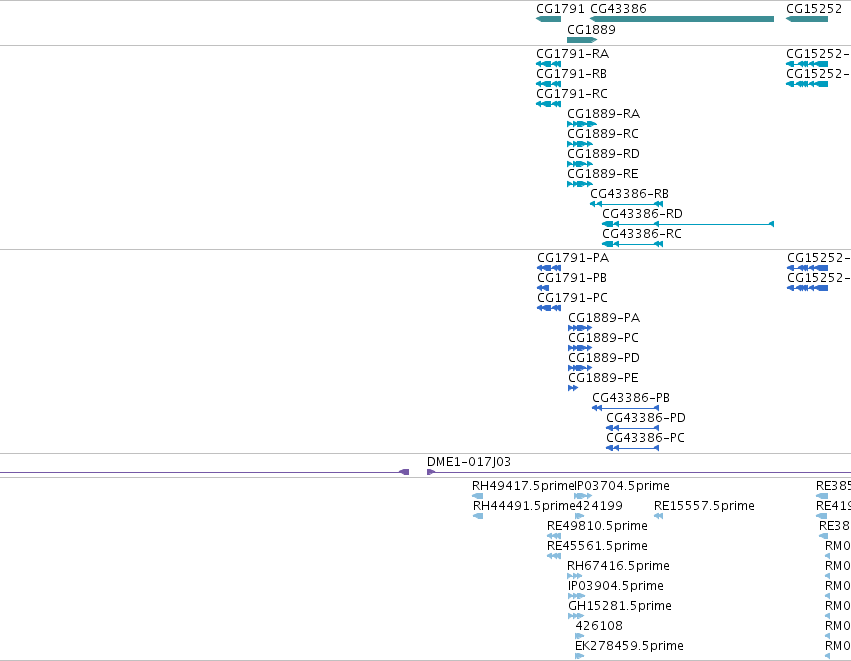851x661 pixels.
Task: Select transcript CG1791-RB label
Action: coord(571,74)
